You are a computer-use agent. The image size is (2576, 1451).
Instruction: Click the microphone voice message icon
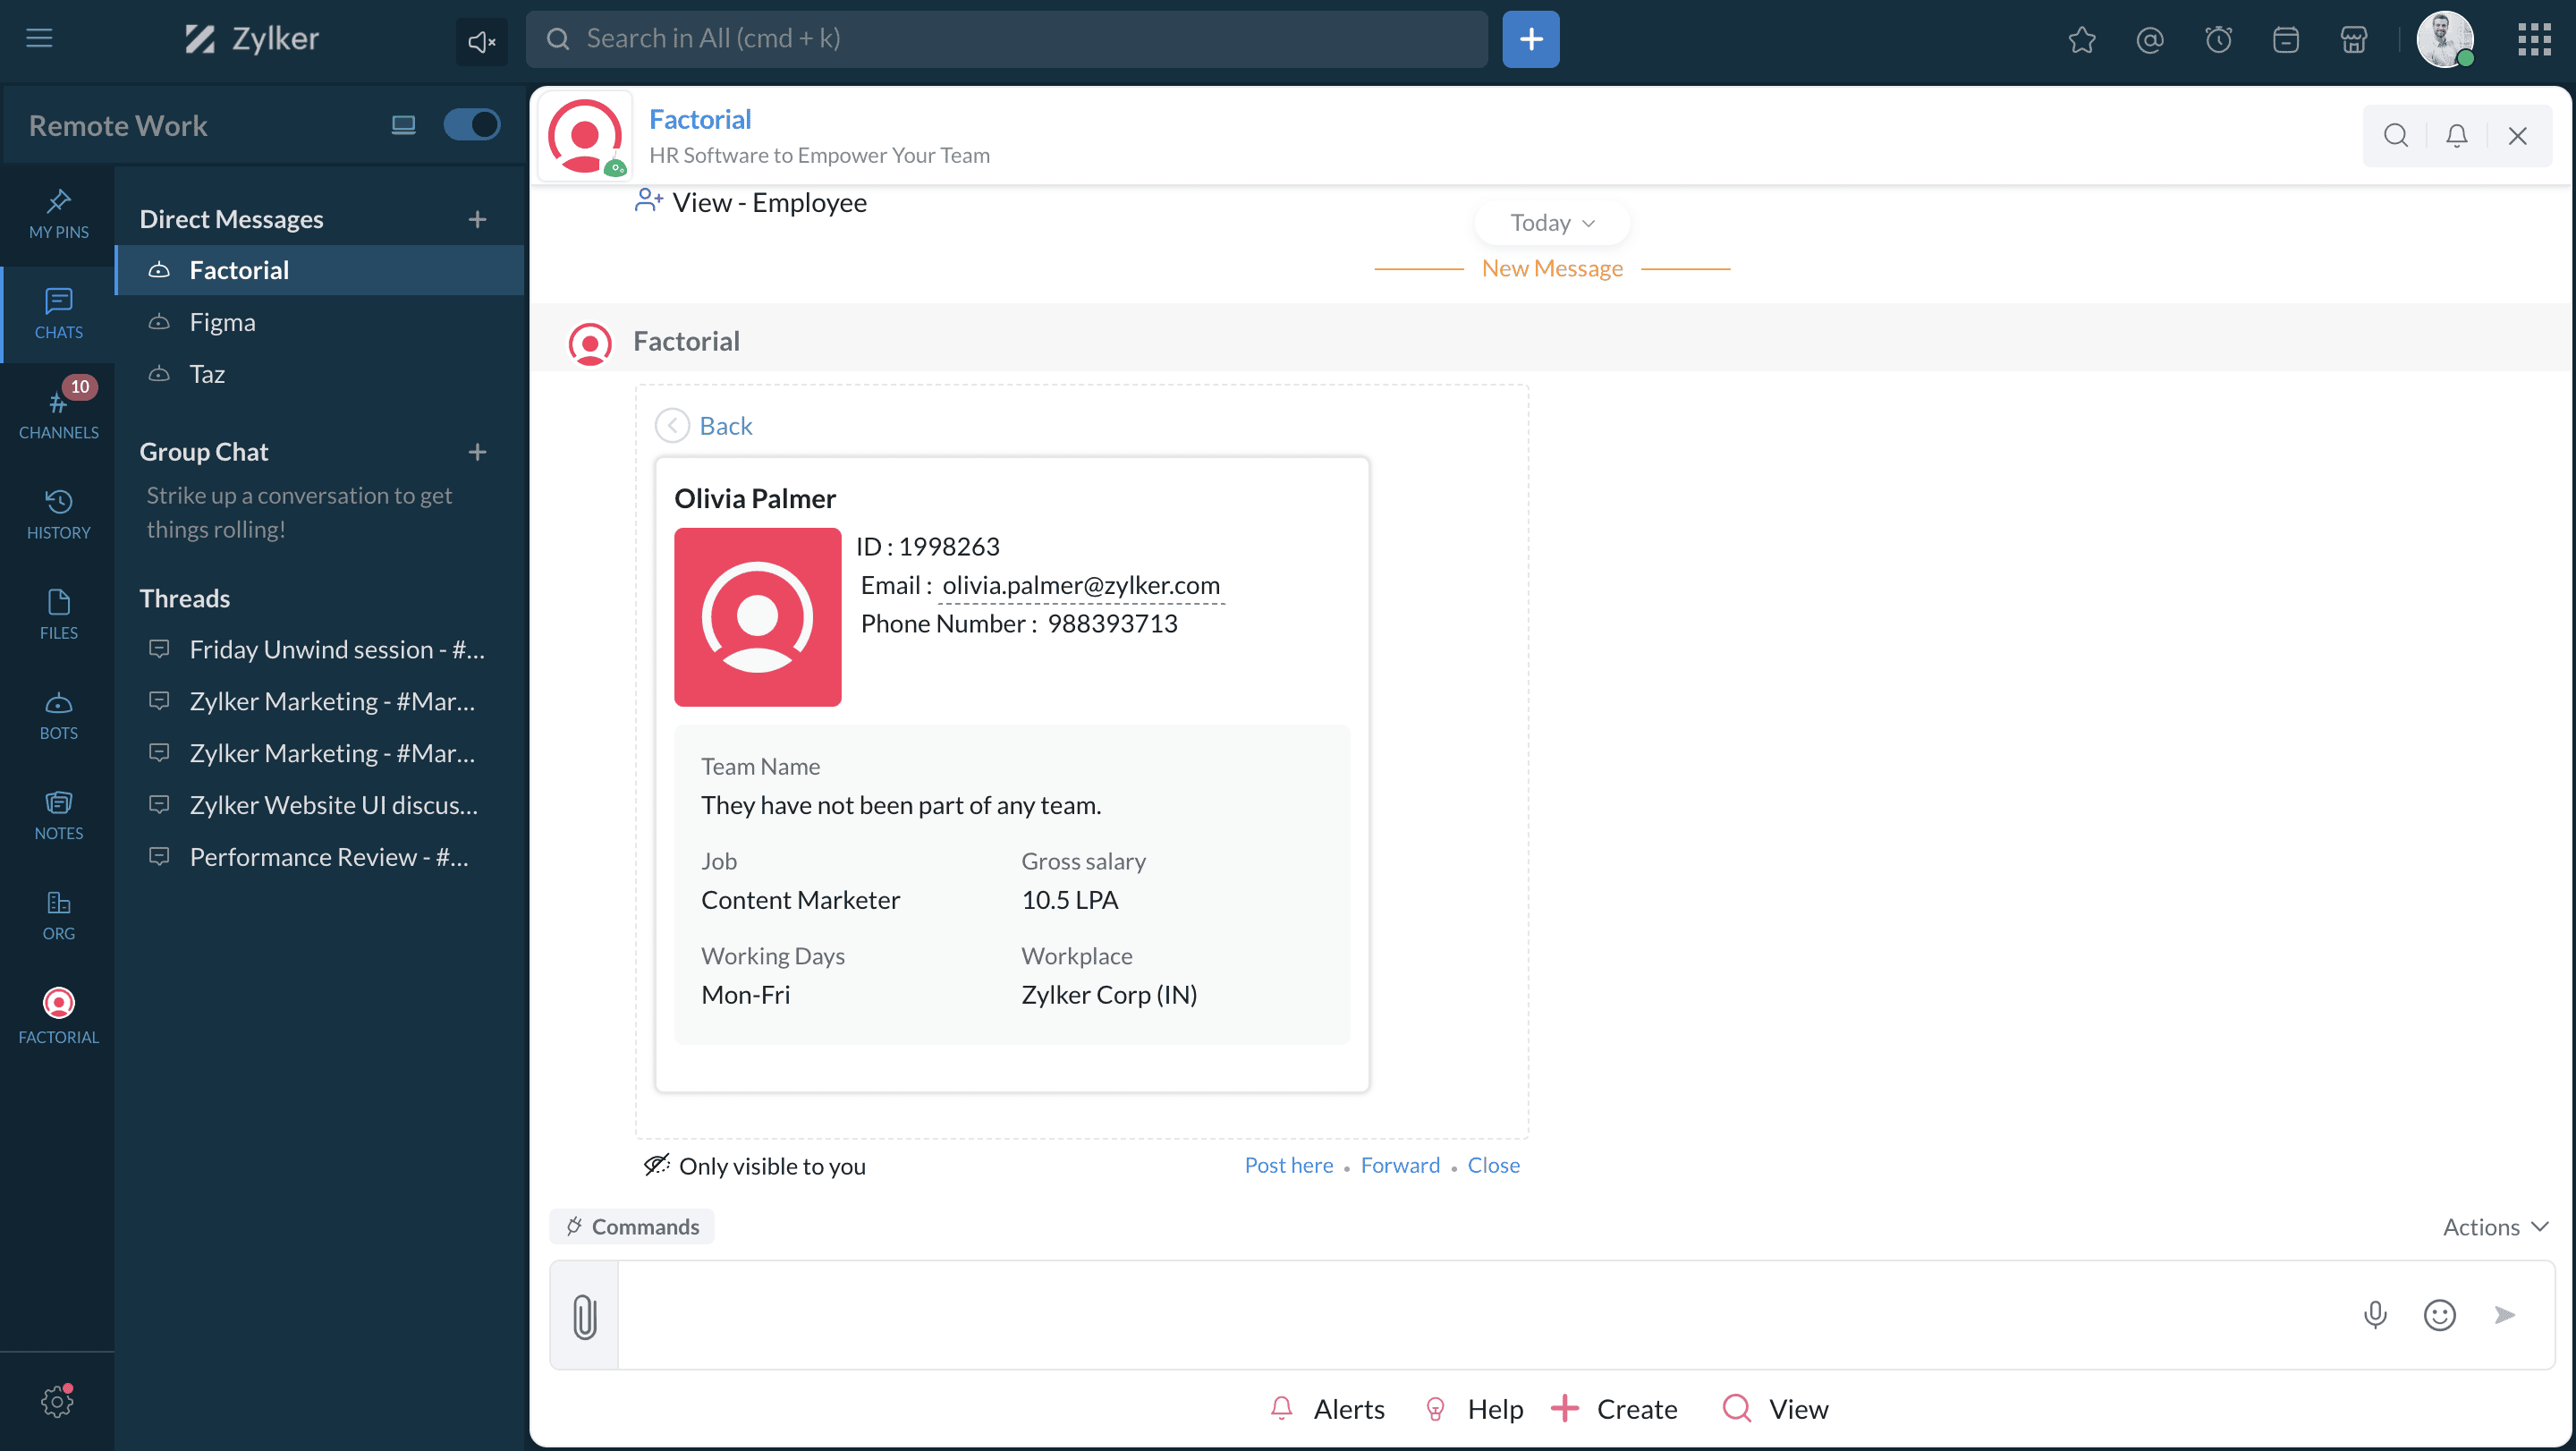2375,1314
